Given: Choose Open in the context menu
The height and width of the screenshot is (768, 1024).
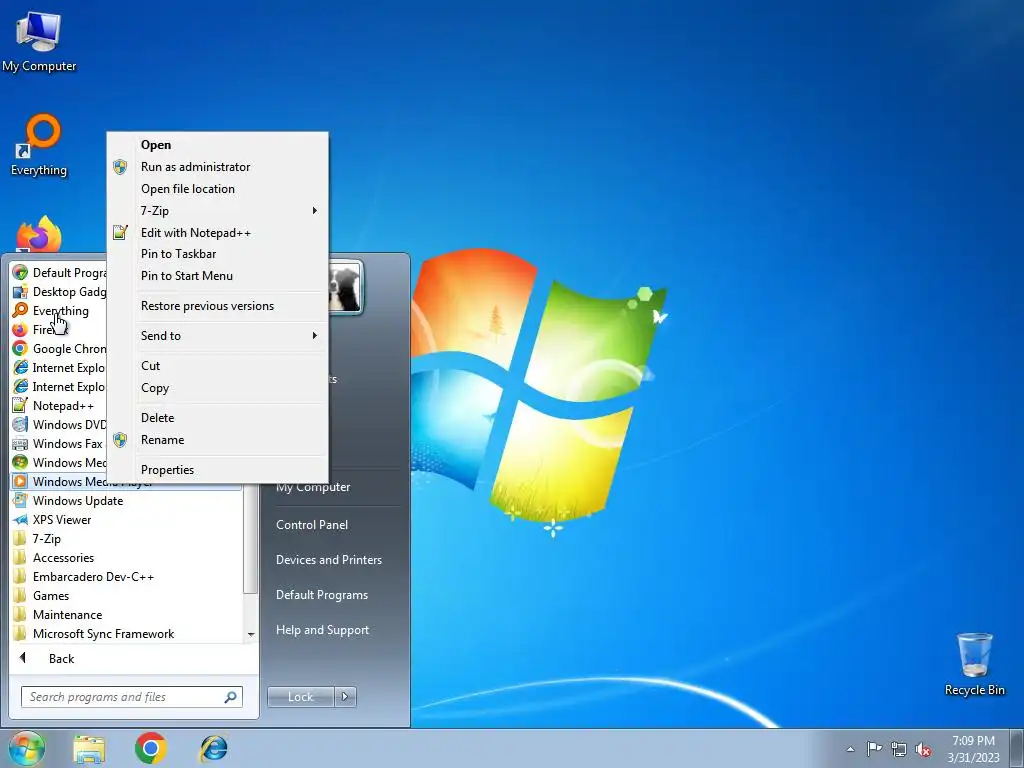Looking at the screenshot, I should (217, 145).
